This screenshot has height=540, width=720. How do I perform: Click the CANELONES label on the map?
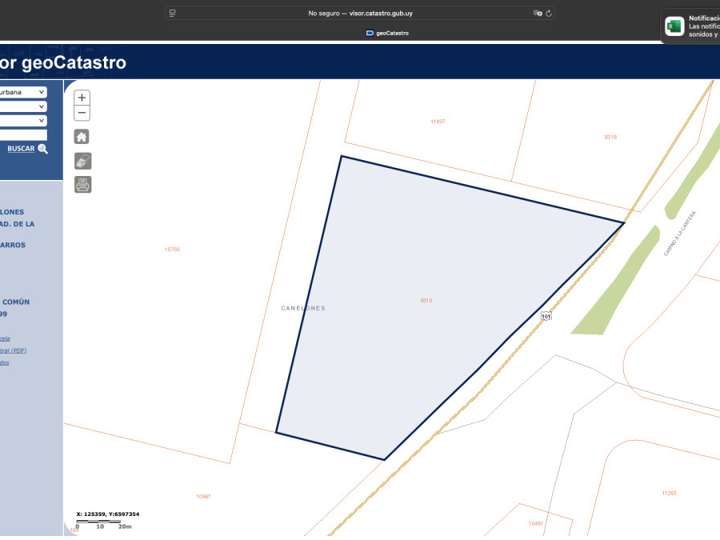click(x=303, y=308)
